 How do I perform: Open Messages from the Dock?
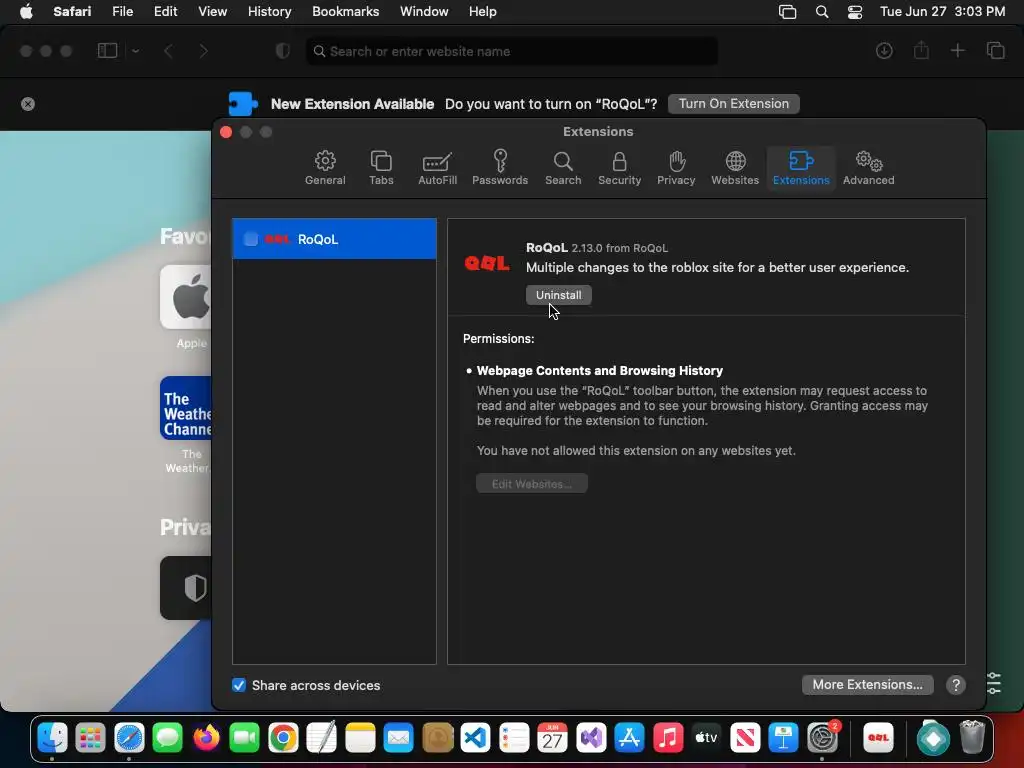click(x=168, y=738)
